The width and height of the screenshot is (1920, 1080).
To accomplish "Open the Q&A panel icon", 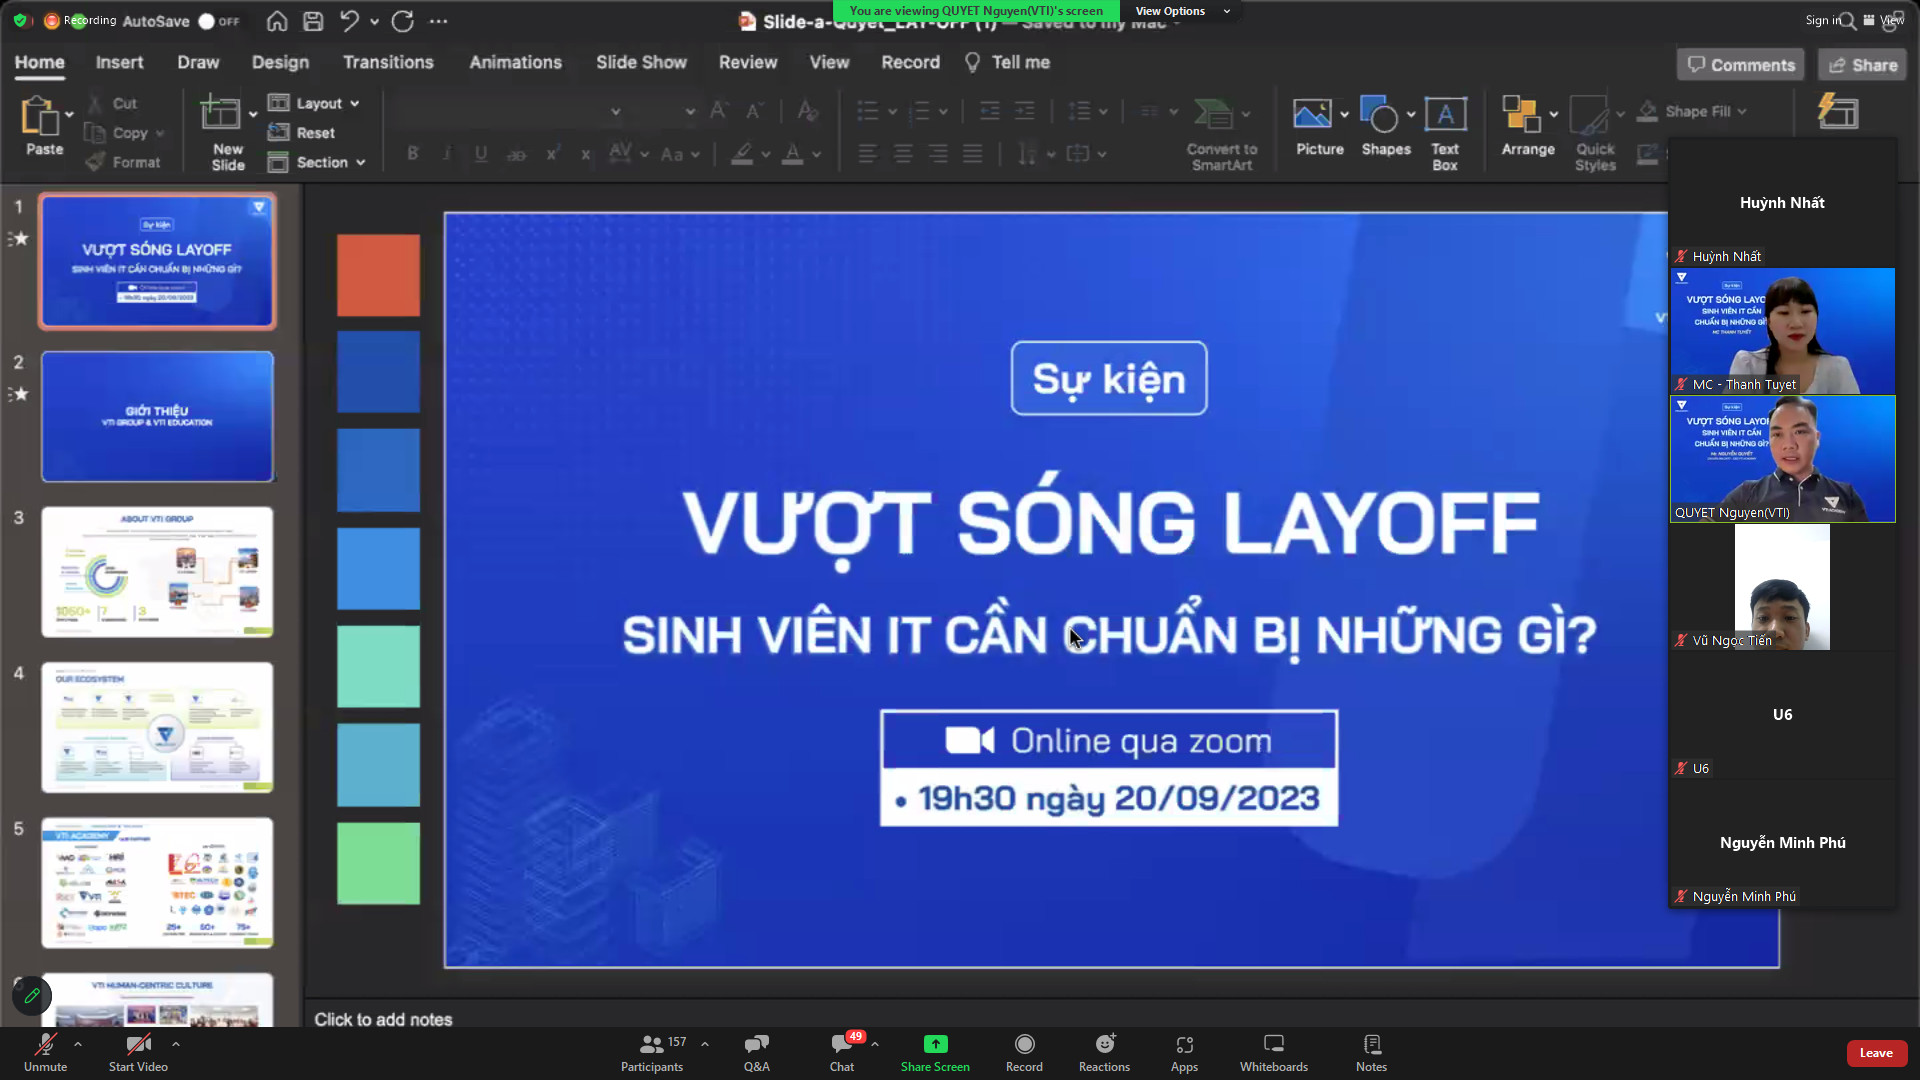I will click(x=756, y=1044).
